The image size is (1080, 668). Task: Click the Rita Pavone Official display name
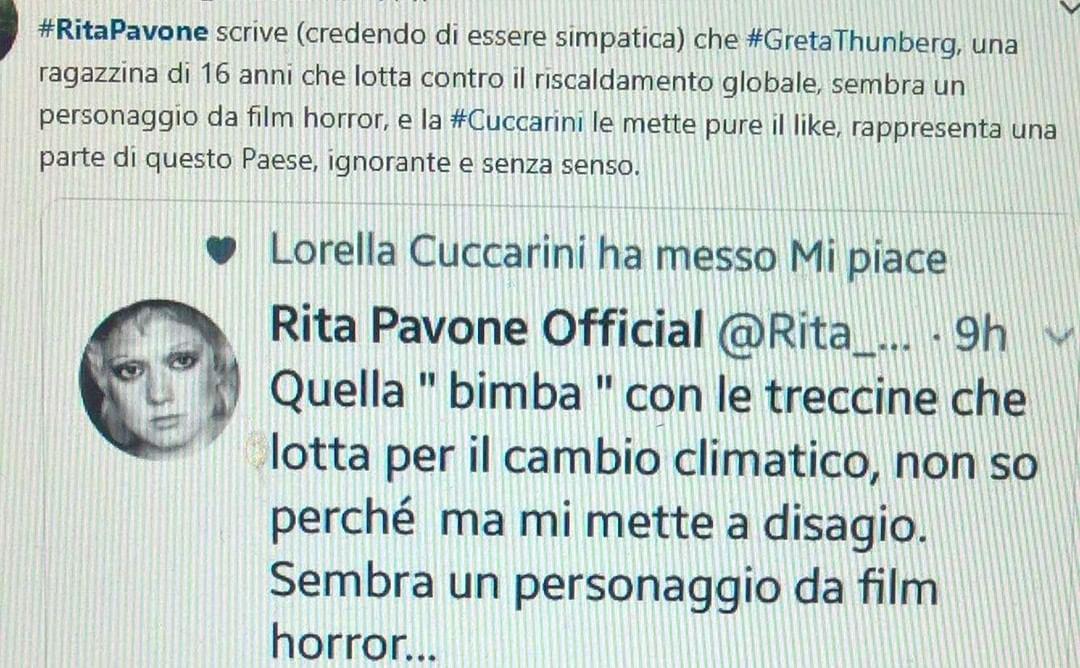pos(487,326)
